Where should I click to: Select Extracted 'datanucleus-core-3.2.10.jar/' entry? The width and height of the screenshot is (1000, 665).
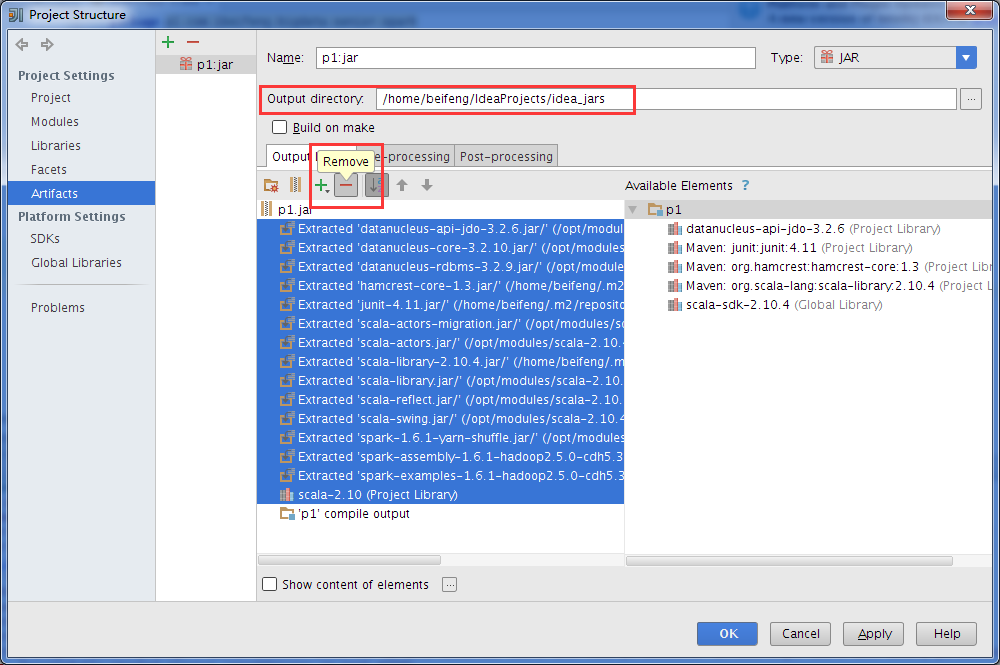coord(440,247)
